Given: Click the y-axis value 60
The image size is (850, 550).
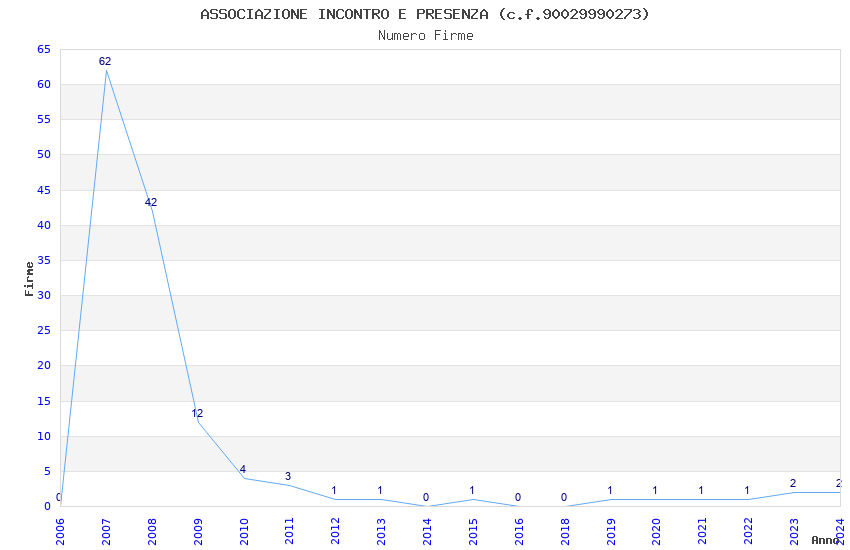Looking at the screenshot, I should (x=44, y=84).
